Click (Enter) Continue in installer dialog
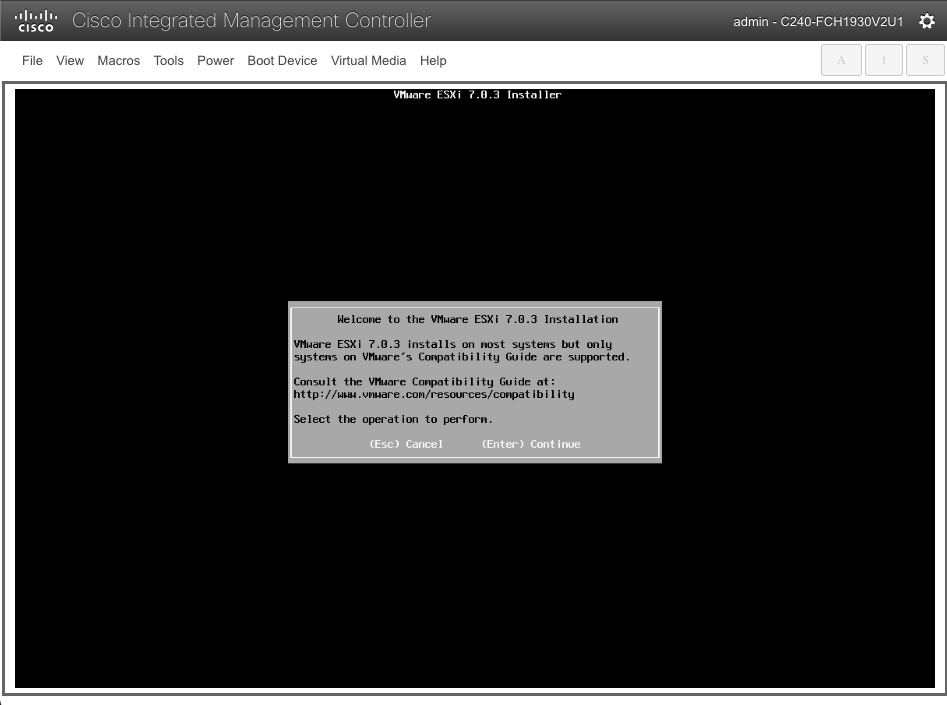 tap(531, 444)
